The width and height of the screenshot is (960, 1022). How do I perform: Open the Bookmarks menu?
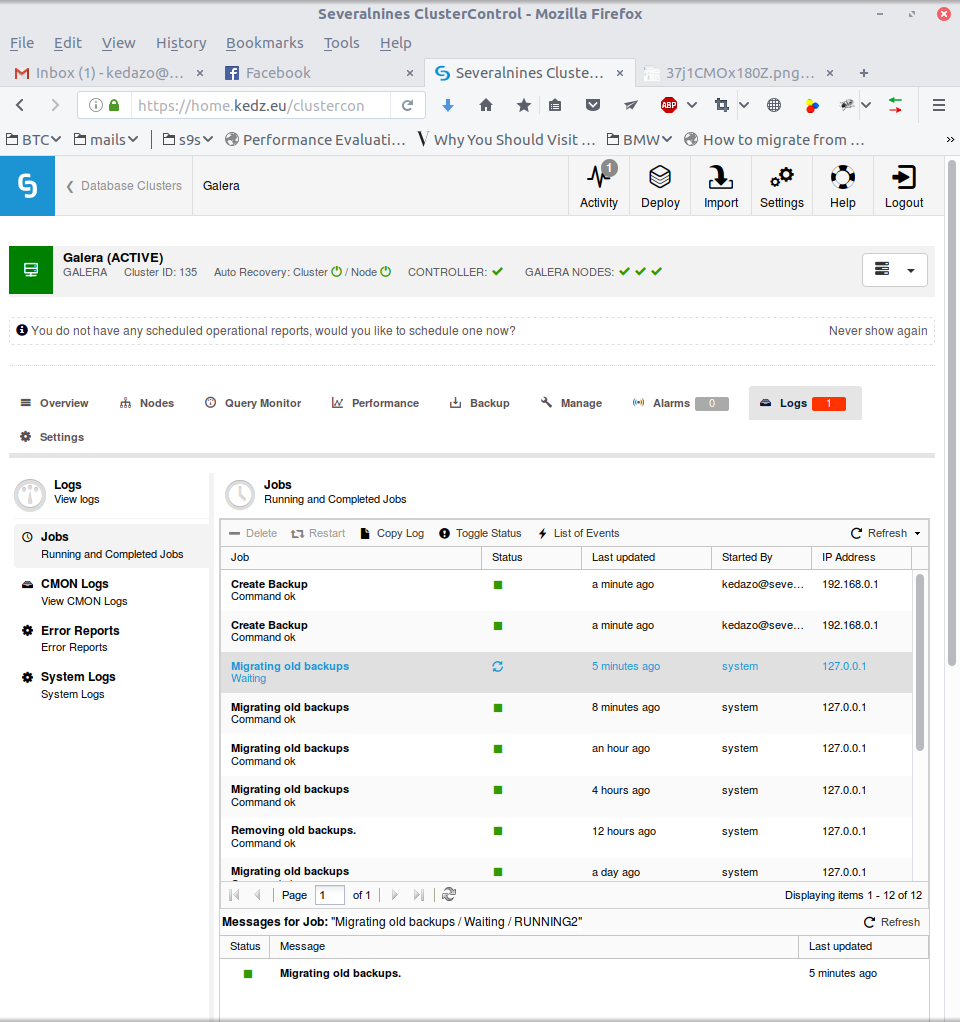265,43
